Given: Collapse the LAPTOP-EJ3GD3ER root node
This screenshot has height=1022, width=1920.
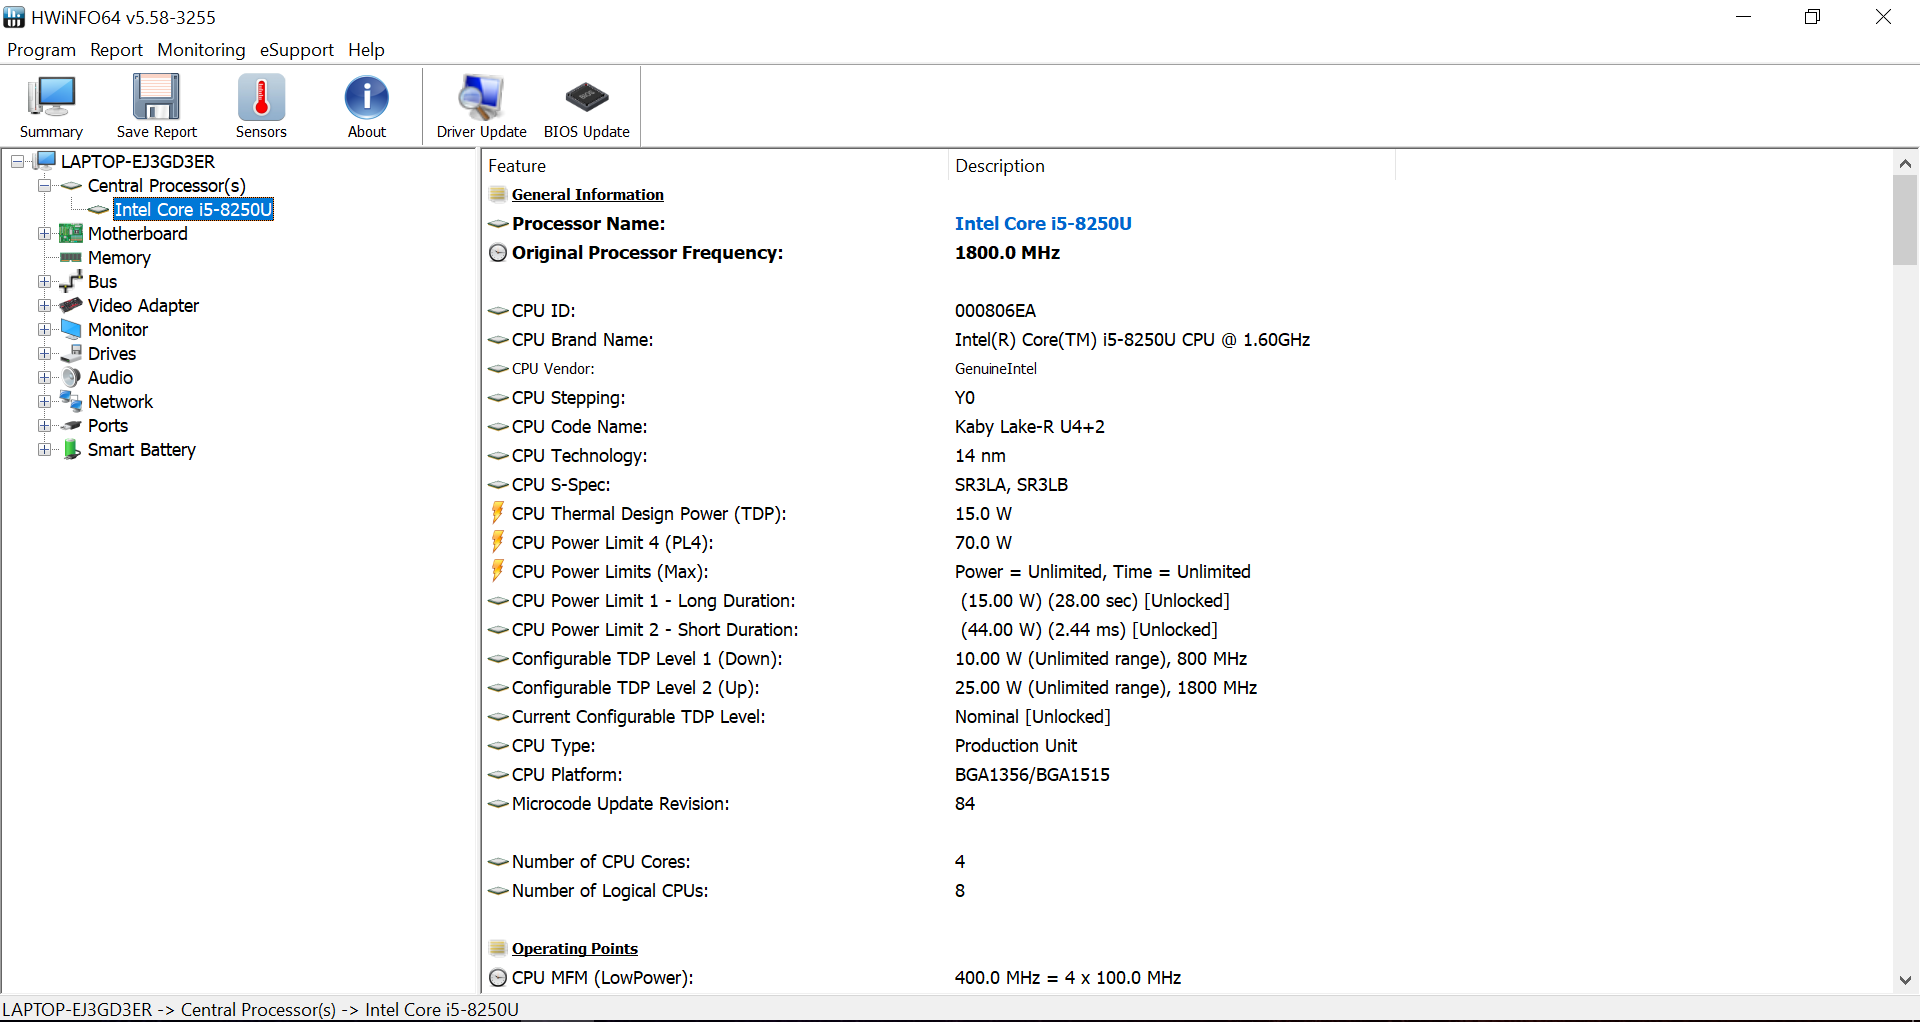Looking at the screenshot, I should coord(18,161).
